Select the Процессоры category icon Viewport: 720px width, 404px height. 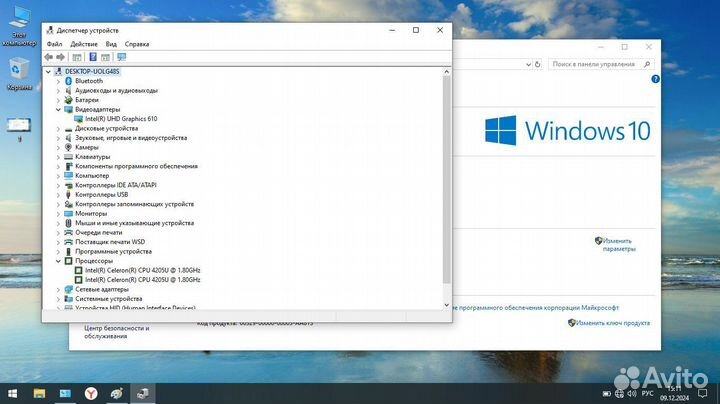68,261
